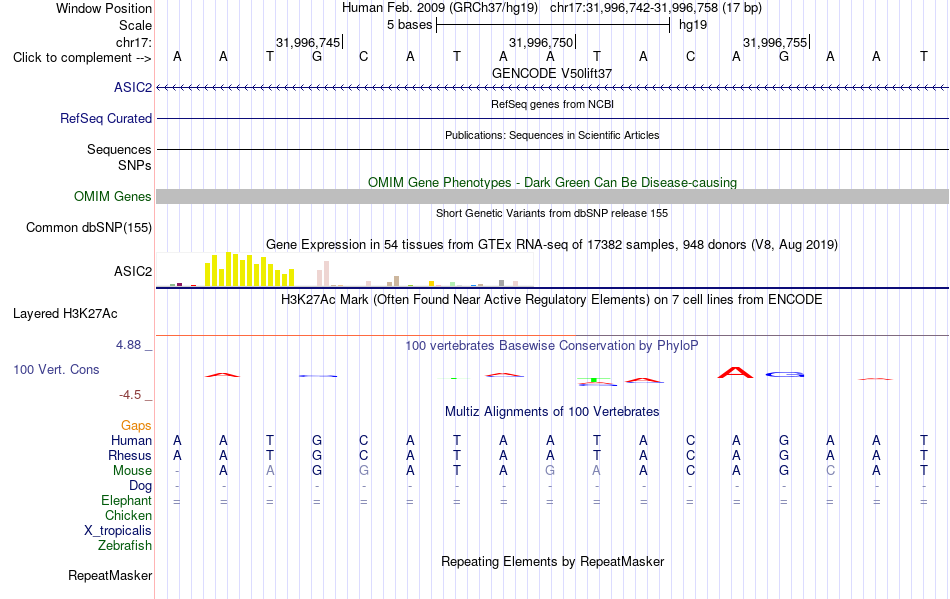Screen dimensions: 950x599
Task: Open the 'OMIM Gene Phenotypes' green track title
Action: point(552,182)
